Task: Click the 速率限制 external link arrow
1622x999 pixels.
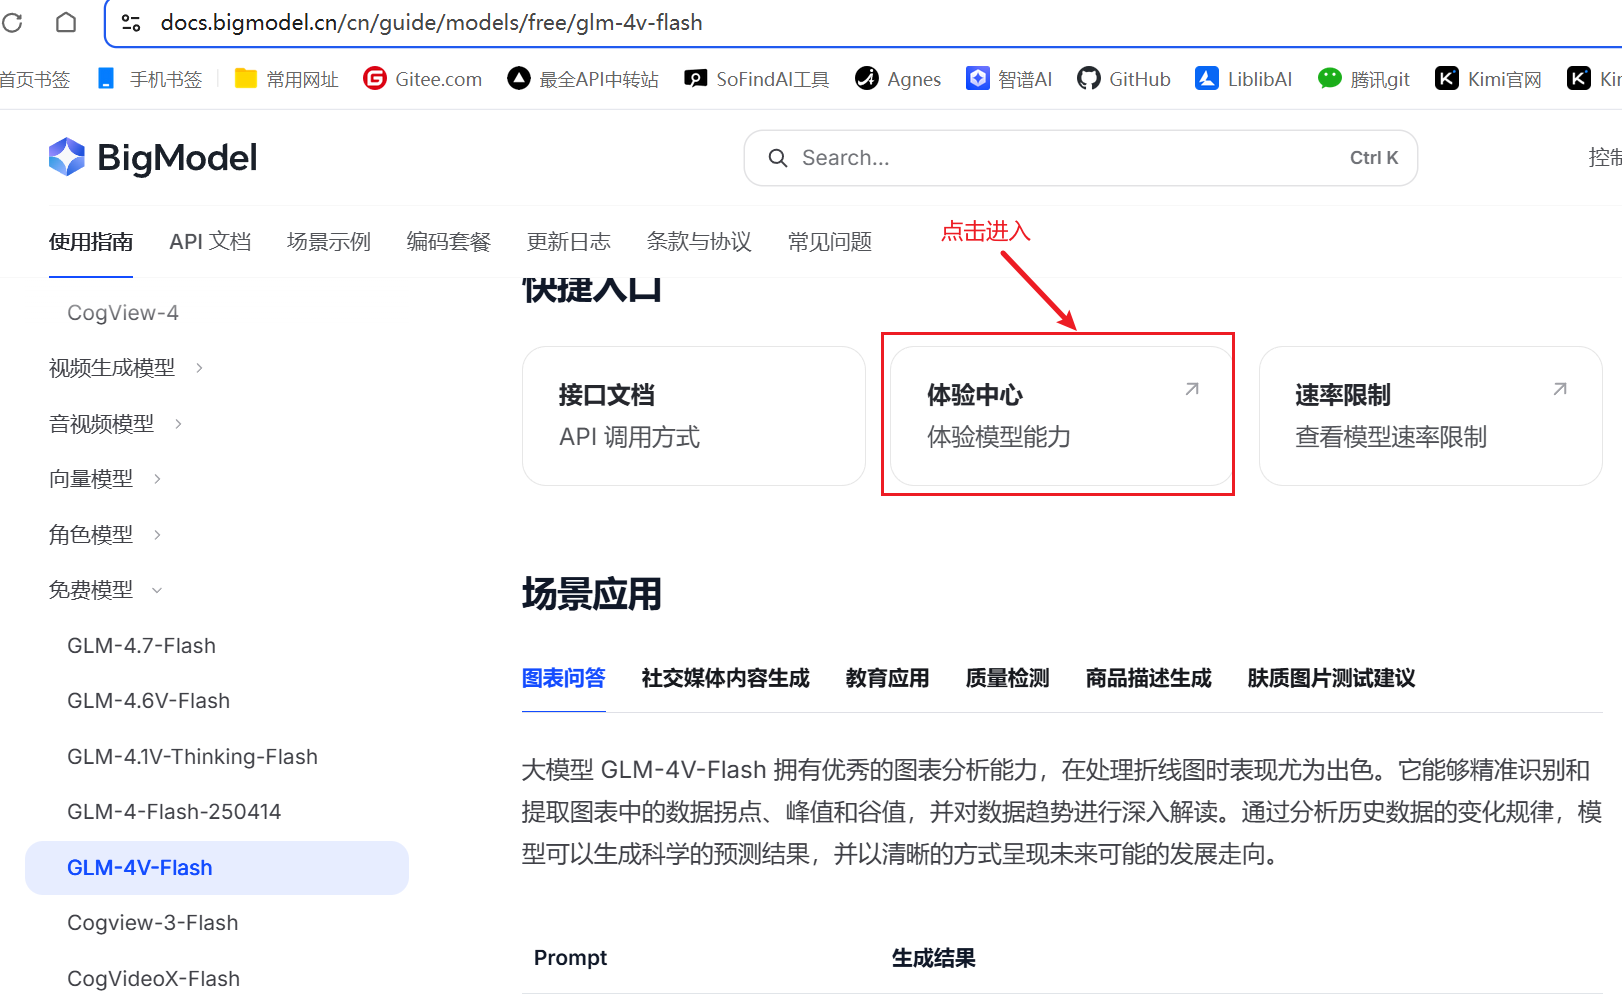Action: click(x=1560, y=389)
